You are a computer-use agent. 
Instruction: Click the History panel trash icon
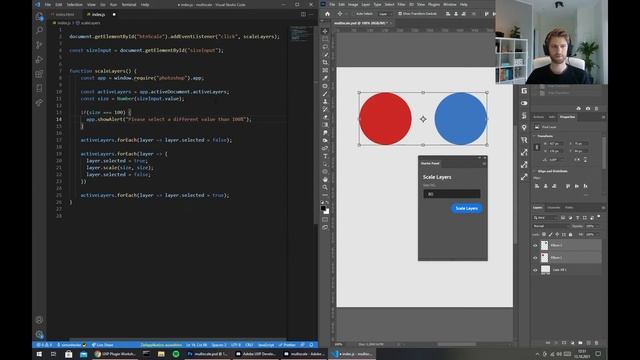(596, 109)
